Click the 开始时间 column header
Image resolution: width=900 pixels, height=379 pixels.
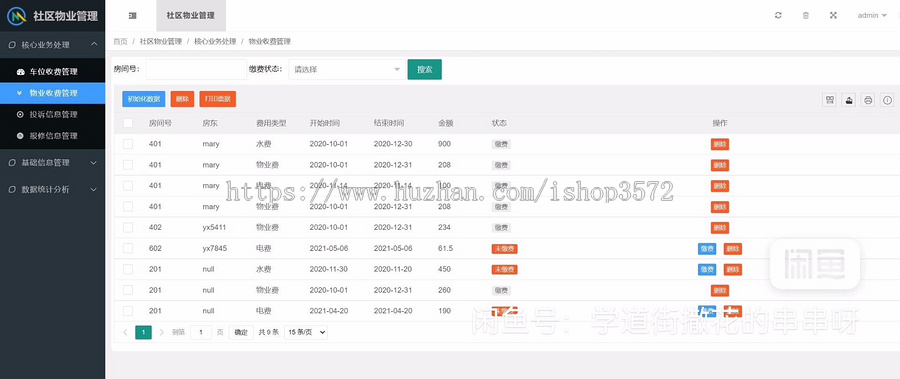click(x=325, y=123)
